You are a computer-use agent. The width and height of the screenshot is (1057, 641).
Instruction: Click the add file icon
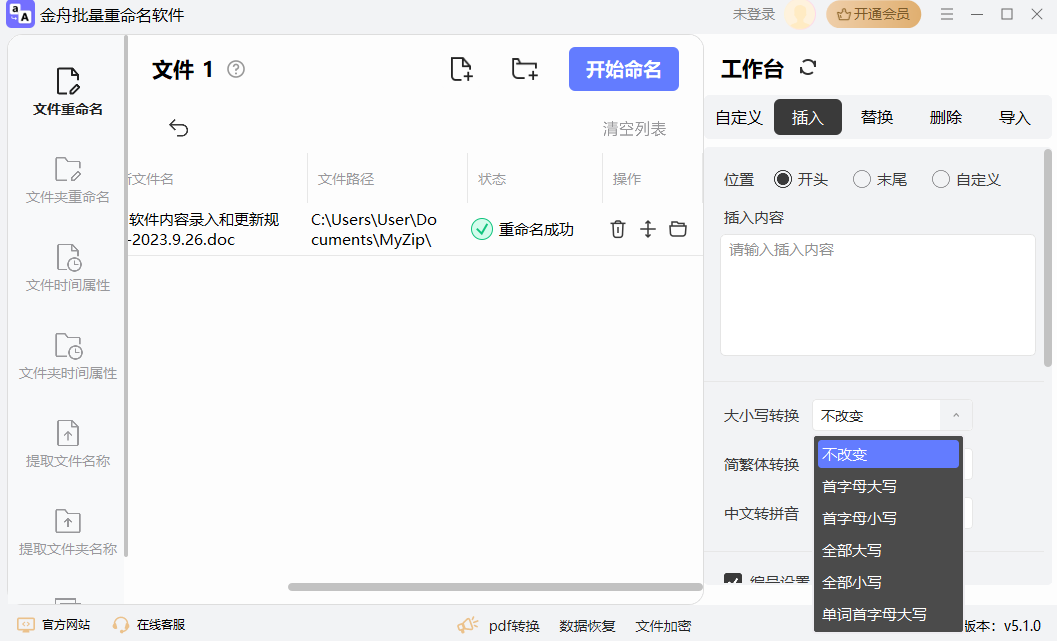(461, 69)
